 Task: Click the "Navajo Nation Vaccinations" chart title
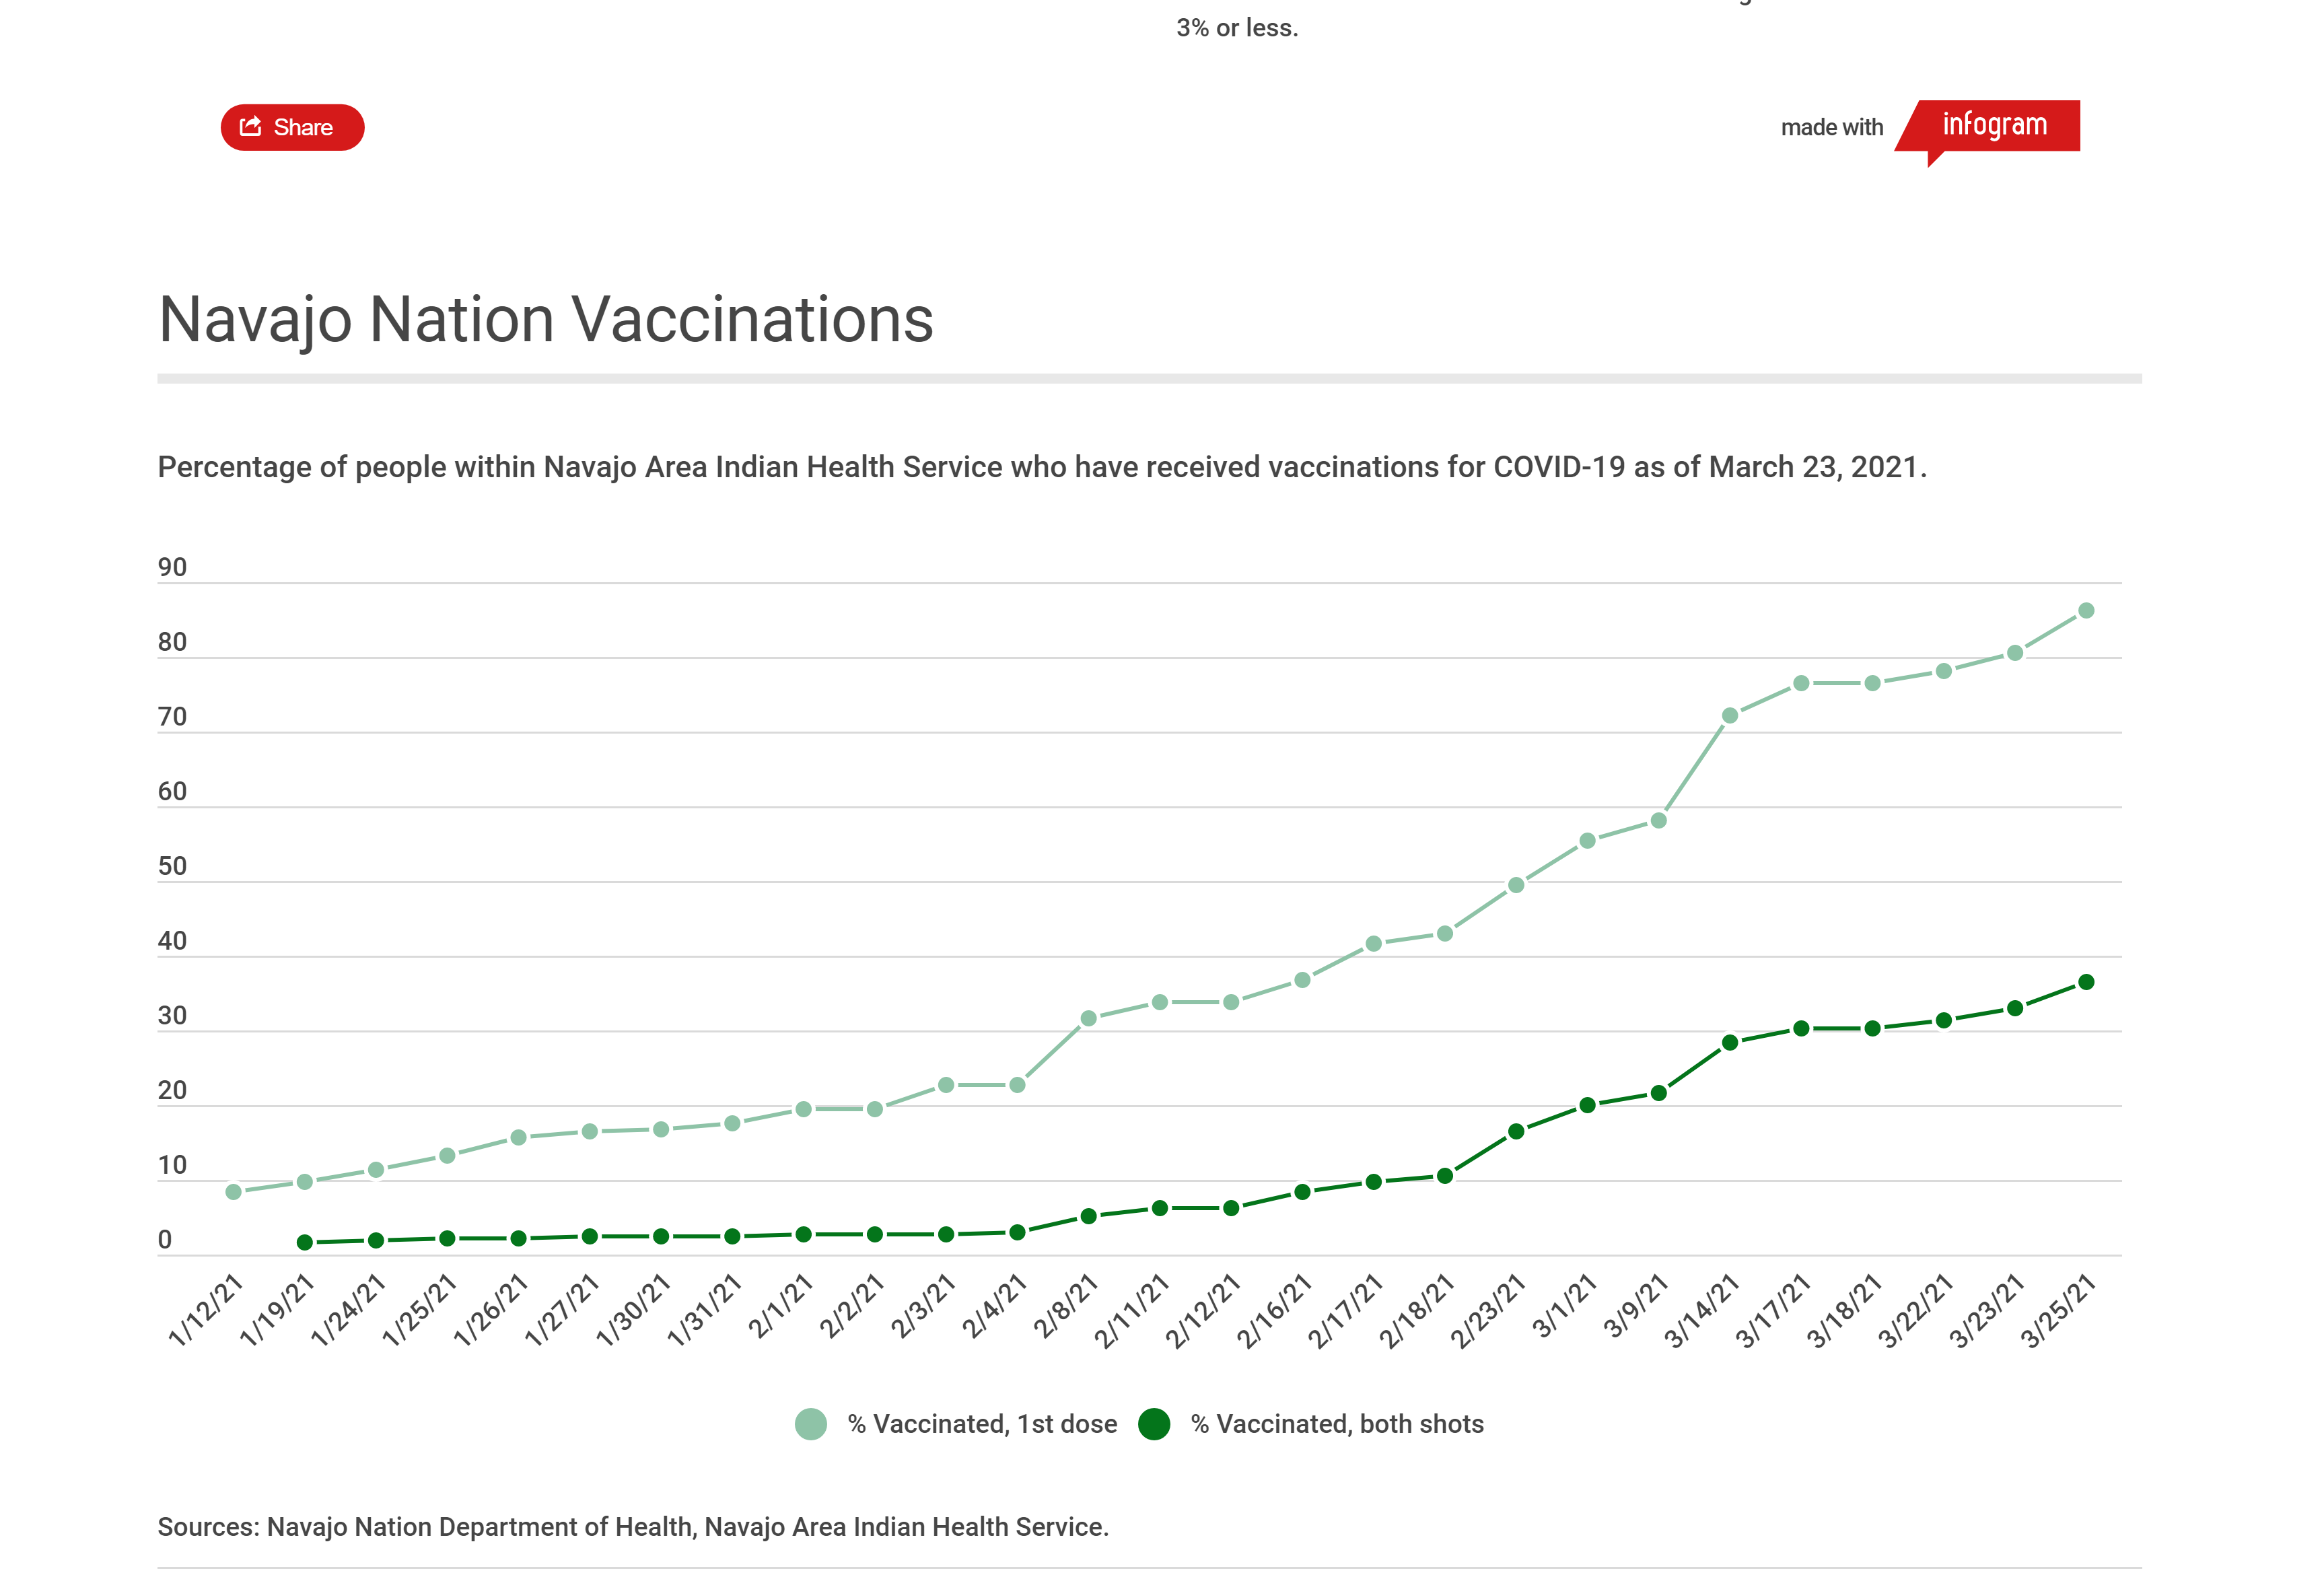pyautogui.click(x=546, y=320)
